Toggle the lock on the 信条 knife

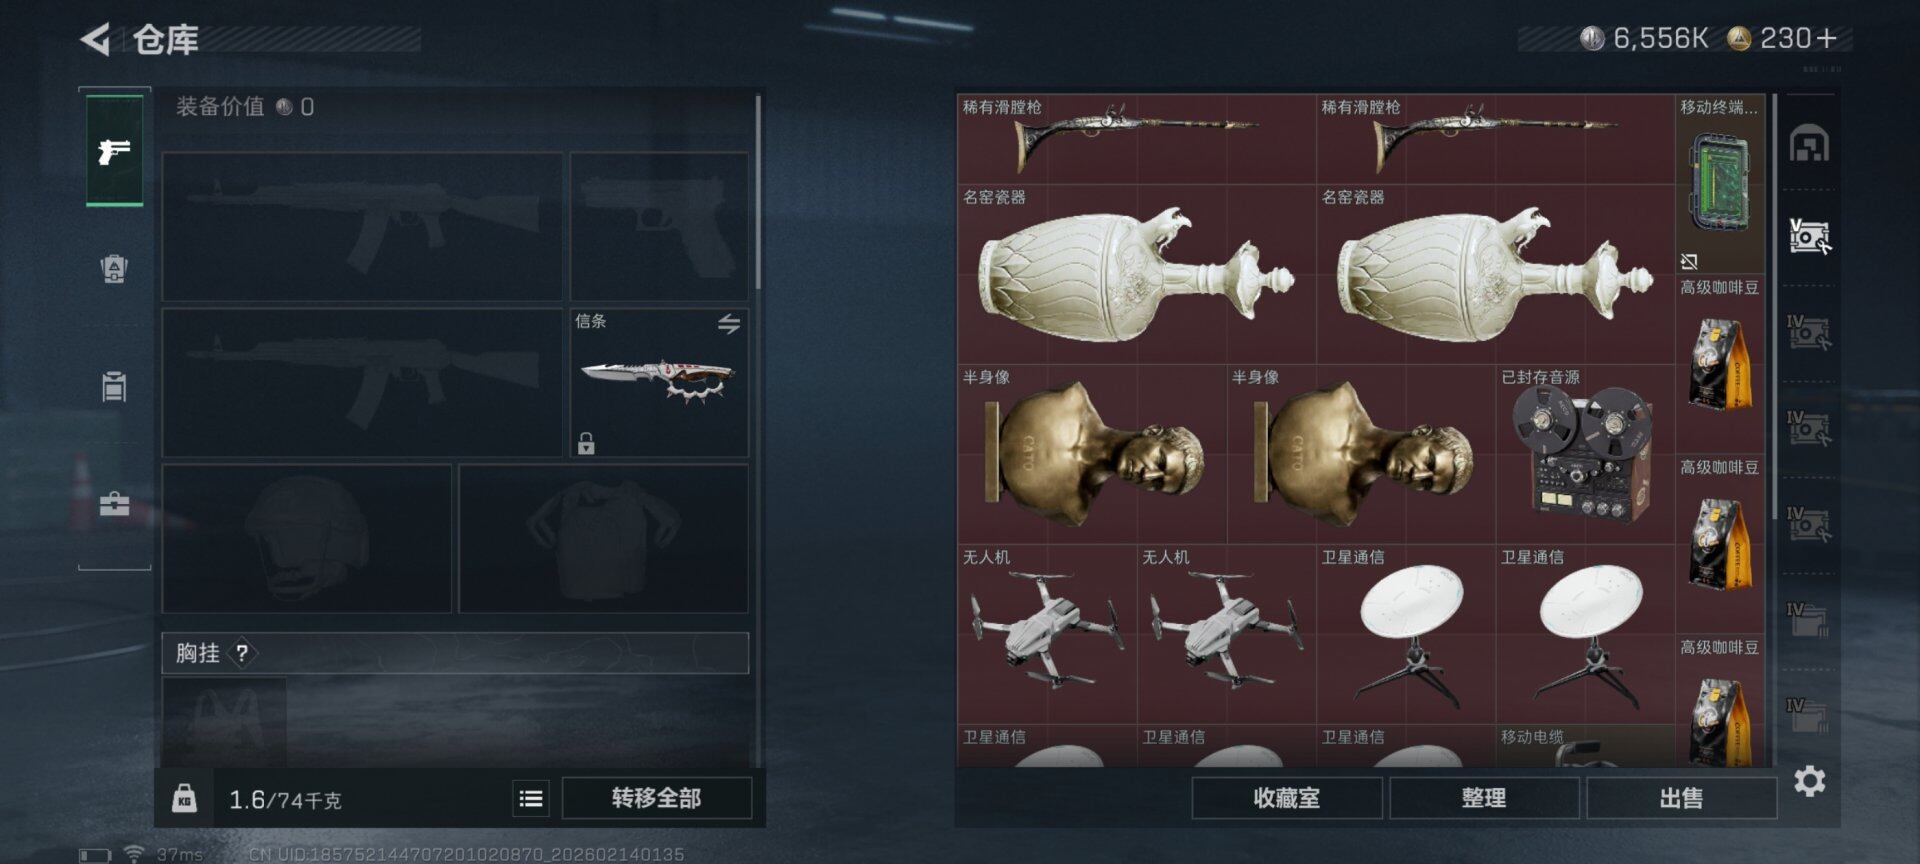586,443
